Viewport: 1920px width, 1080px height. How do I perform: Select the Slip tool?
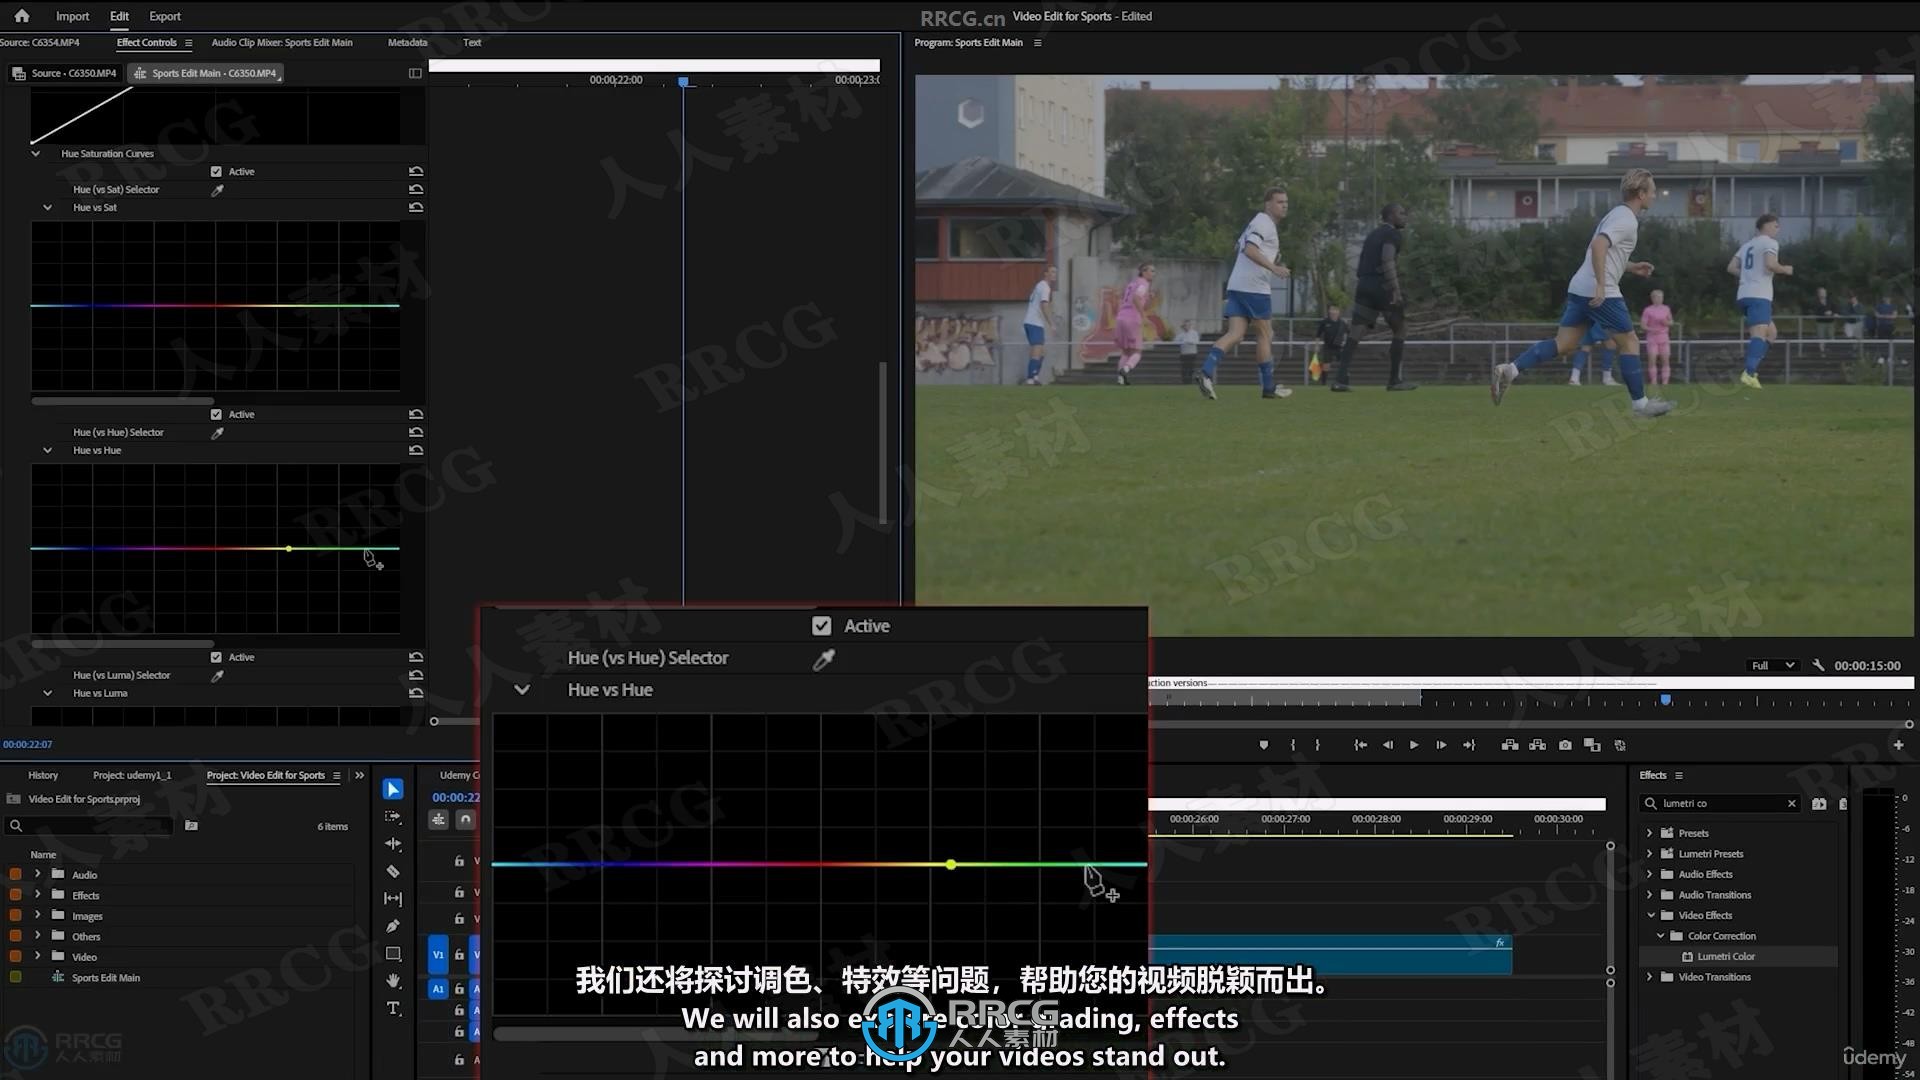pyautogui.click(x=393, y=899)
